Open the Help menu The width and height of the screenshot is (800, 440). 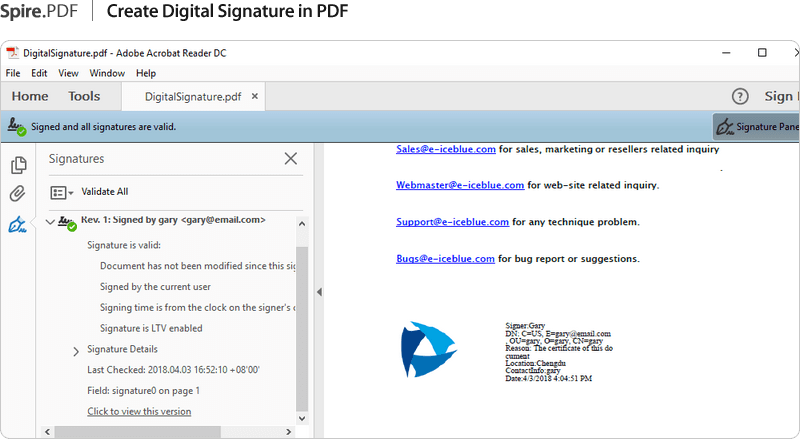(146, 73)
